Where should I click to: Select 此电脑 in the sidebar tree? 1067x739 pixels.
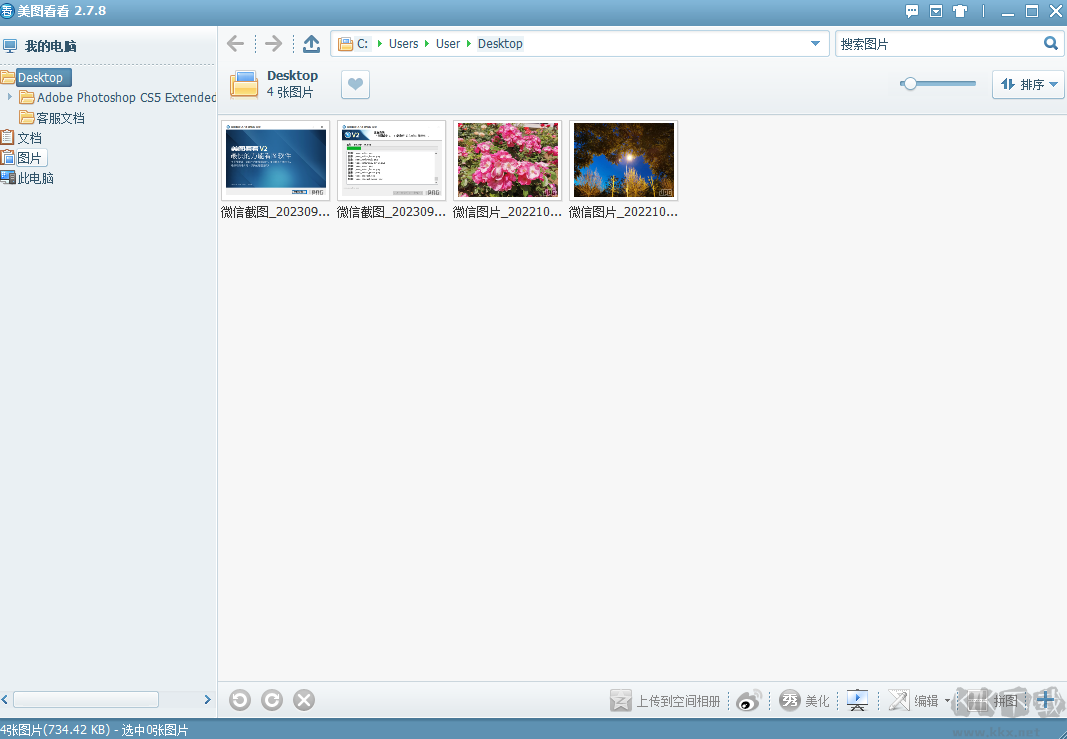coord(35,178)
